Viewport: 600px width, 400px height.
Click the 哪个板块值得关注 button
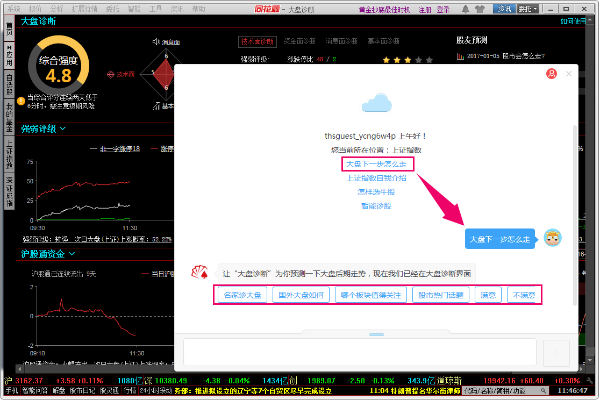pos(371,295)
